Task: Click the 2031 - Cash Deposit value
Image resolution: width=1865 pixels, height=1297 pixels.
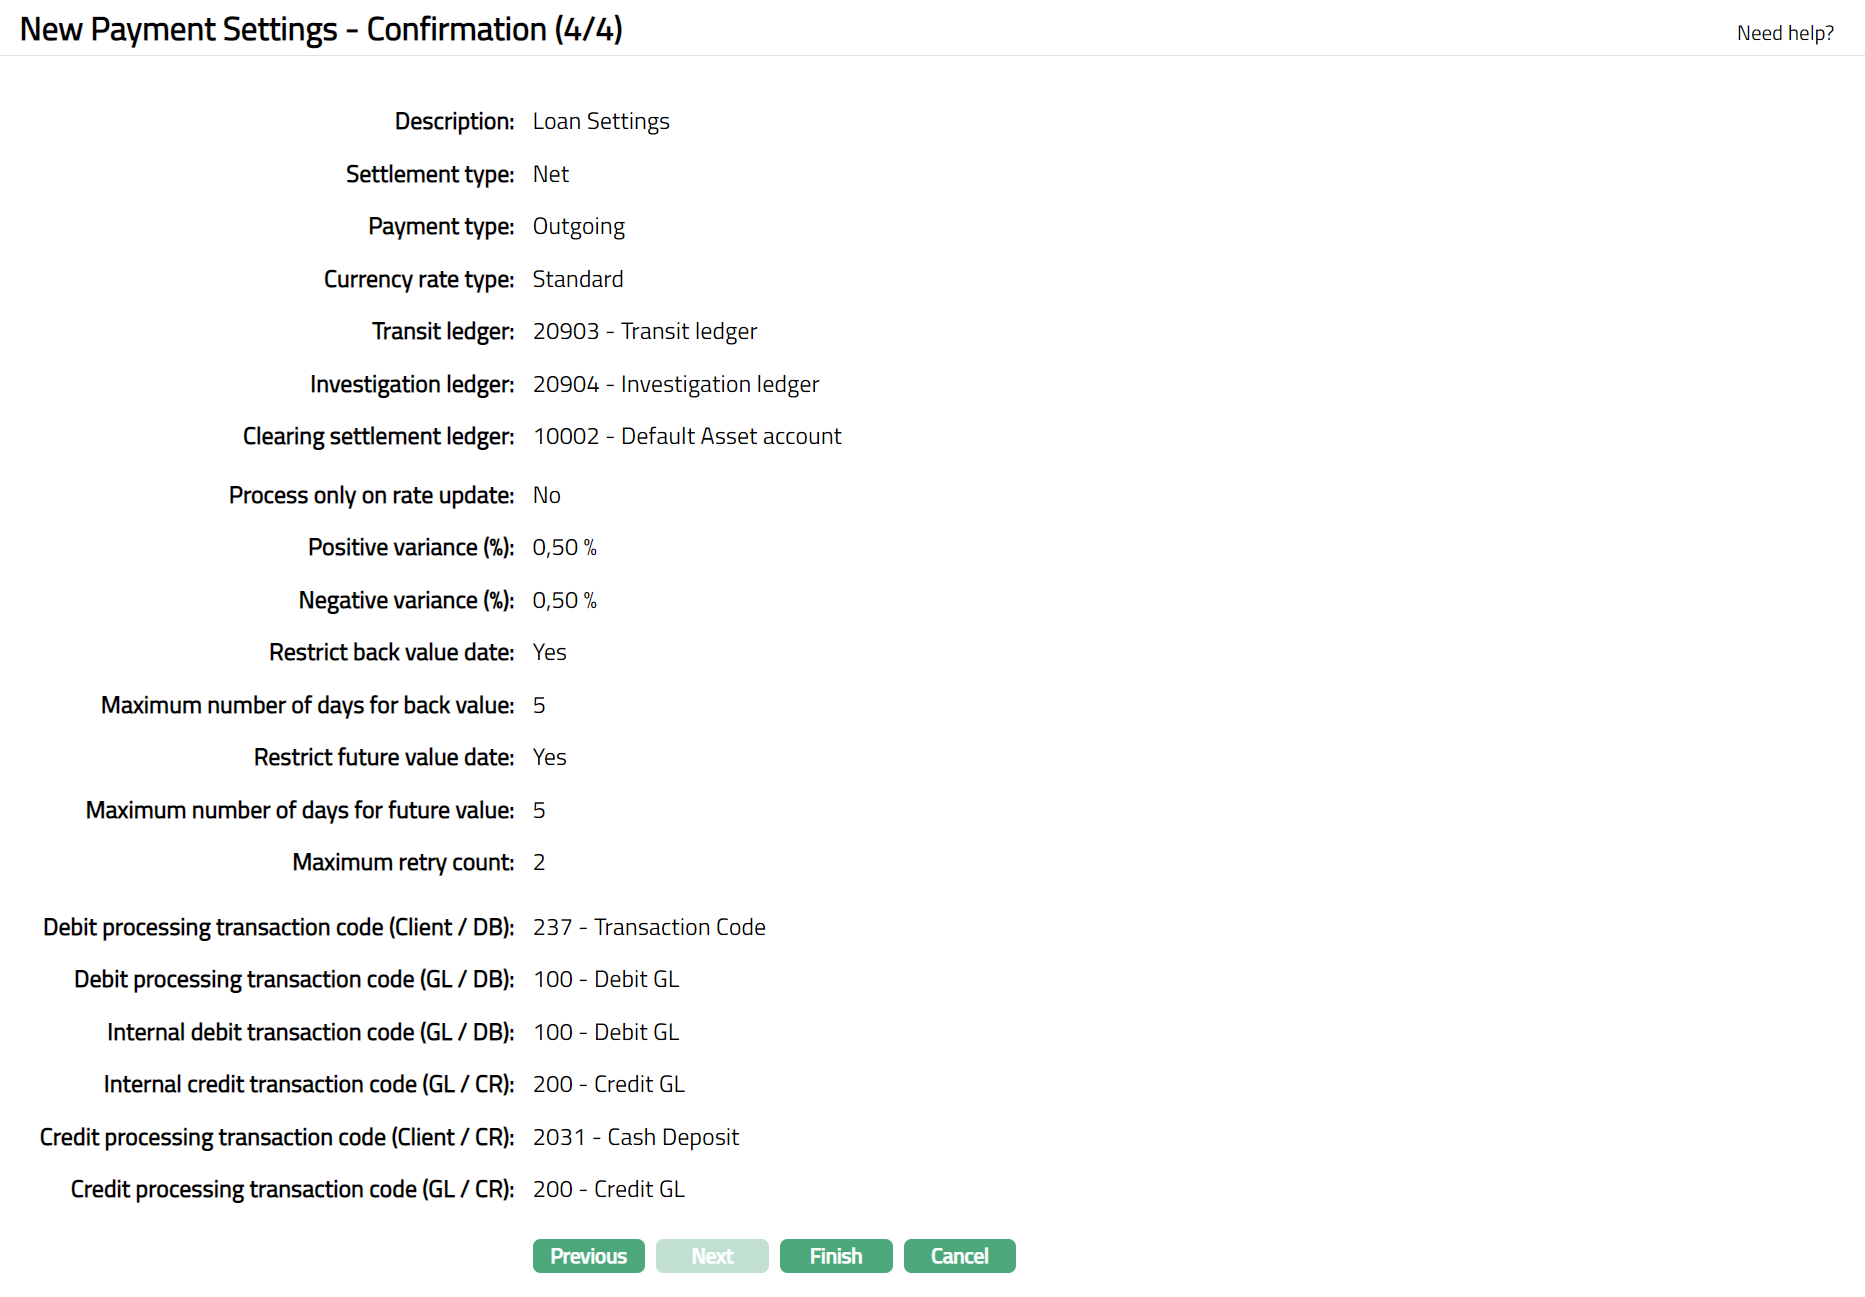Action: point(635,1137)
